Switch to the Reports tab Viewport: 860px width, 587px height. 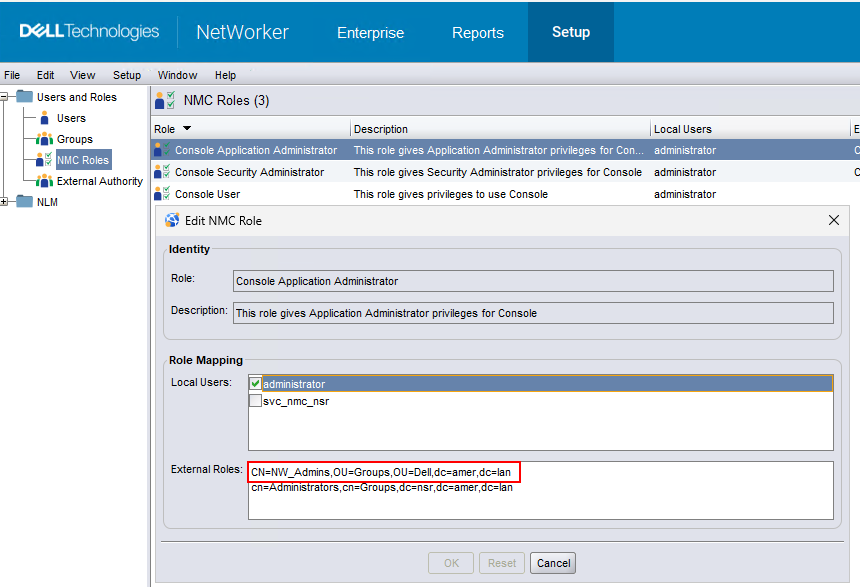[x=478, y=32]
